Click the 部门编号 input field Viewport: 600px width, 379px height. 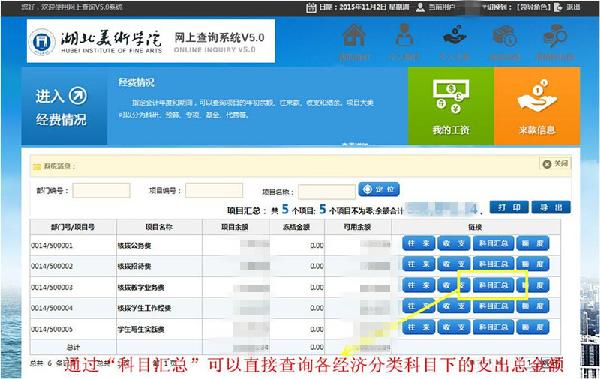click(x=101, y=190)
